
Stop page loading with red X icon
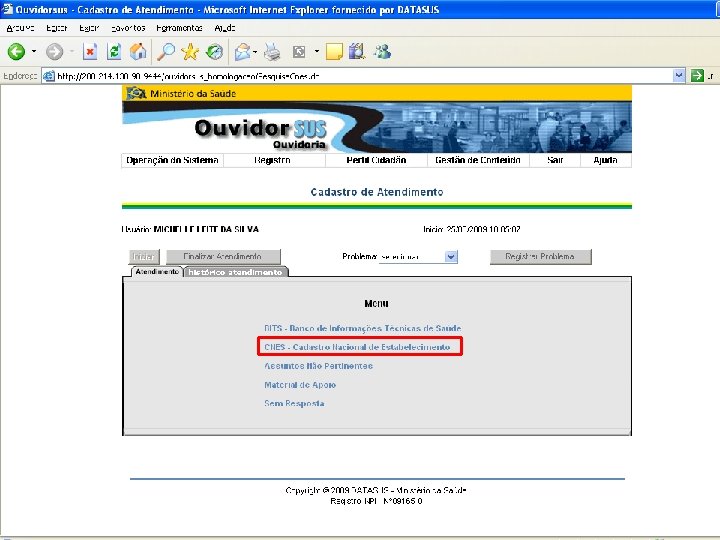[90, 51]
